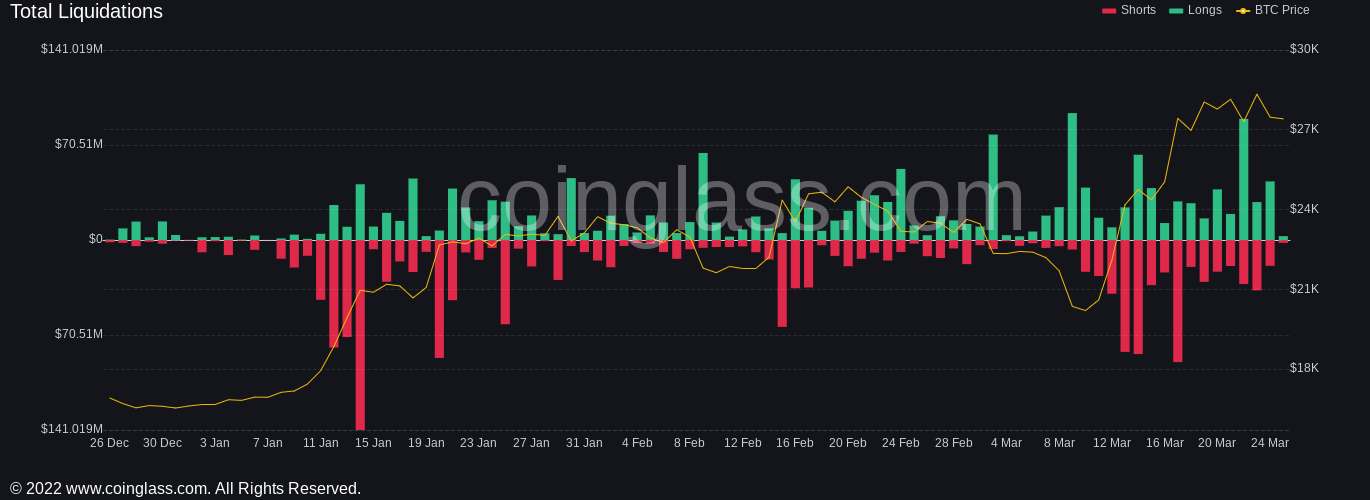This screenshot has width=1370, height=500.
Task: Click the Total Liquidations chart title
Action: 86,12
